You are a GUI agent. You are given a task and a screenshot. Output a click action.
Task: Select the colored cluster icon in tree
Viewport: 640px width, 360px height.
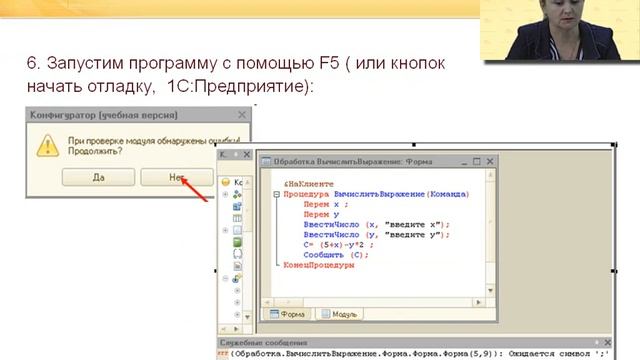point(237,194)
